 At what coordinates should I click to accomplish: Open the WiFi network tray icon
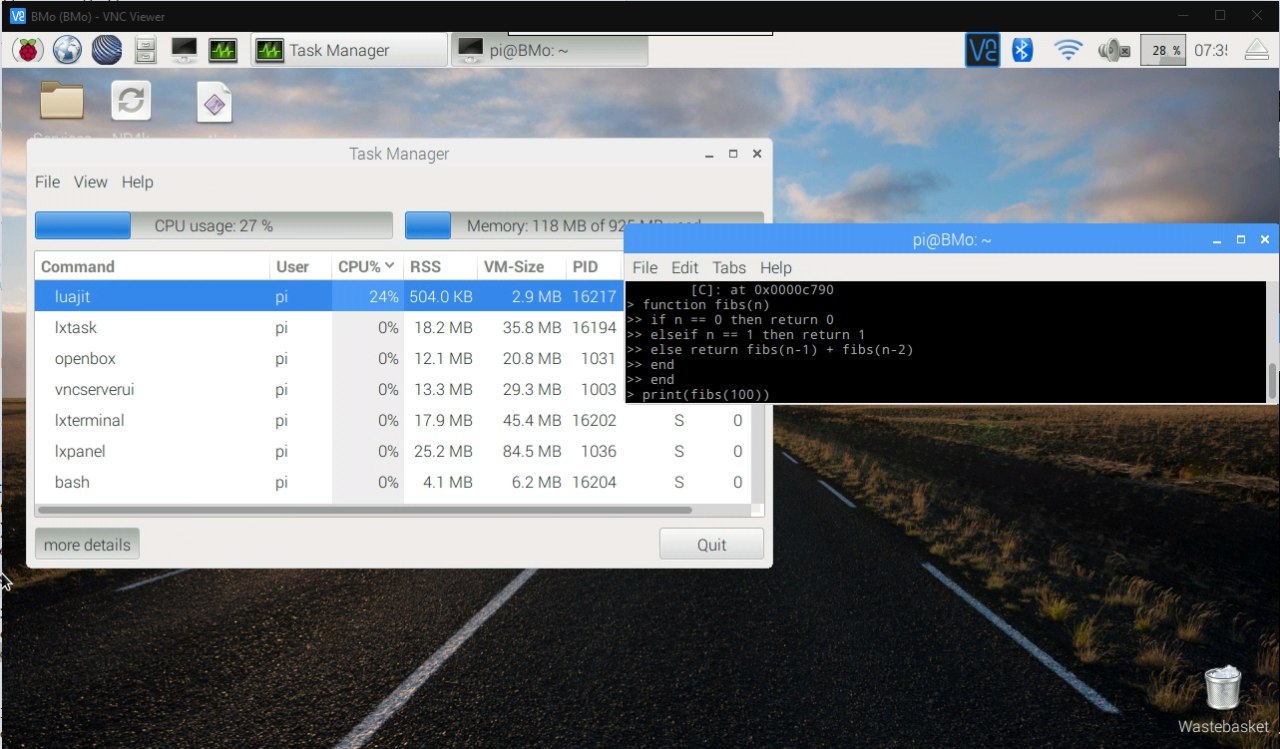tap(1069, 50)
